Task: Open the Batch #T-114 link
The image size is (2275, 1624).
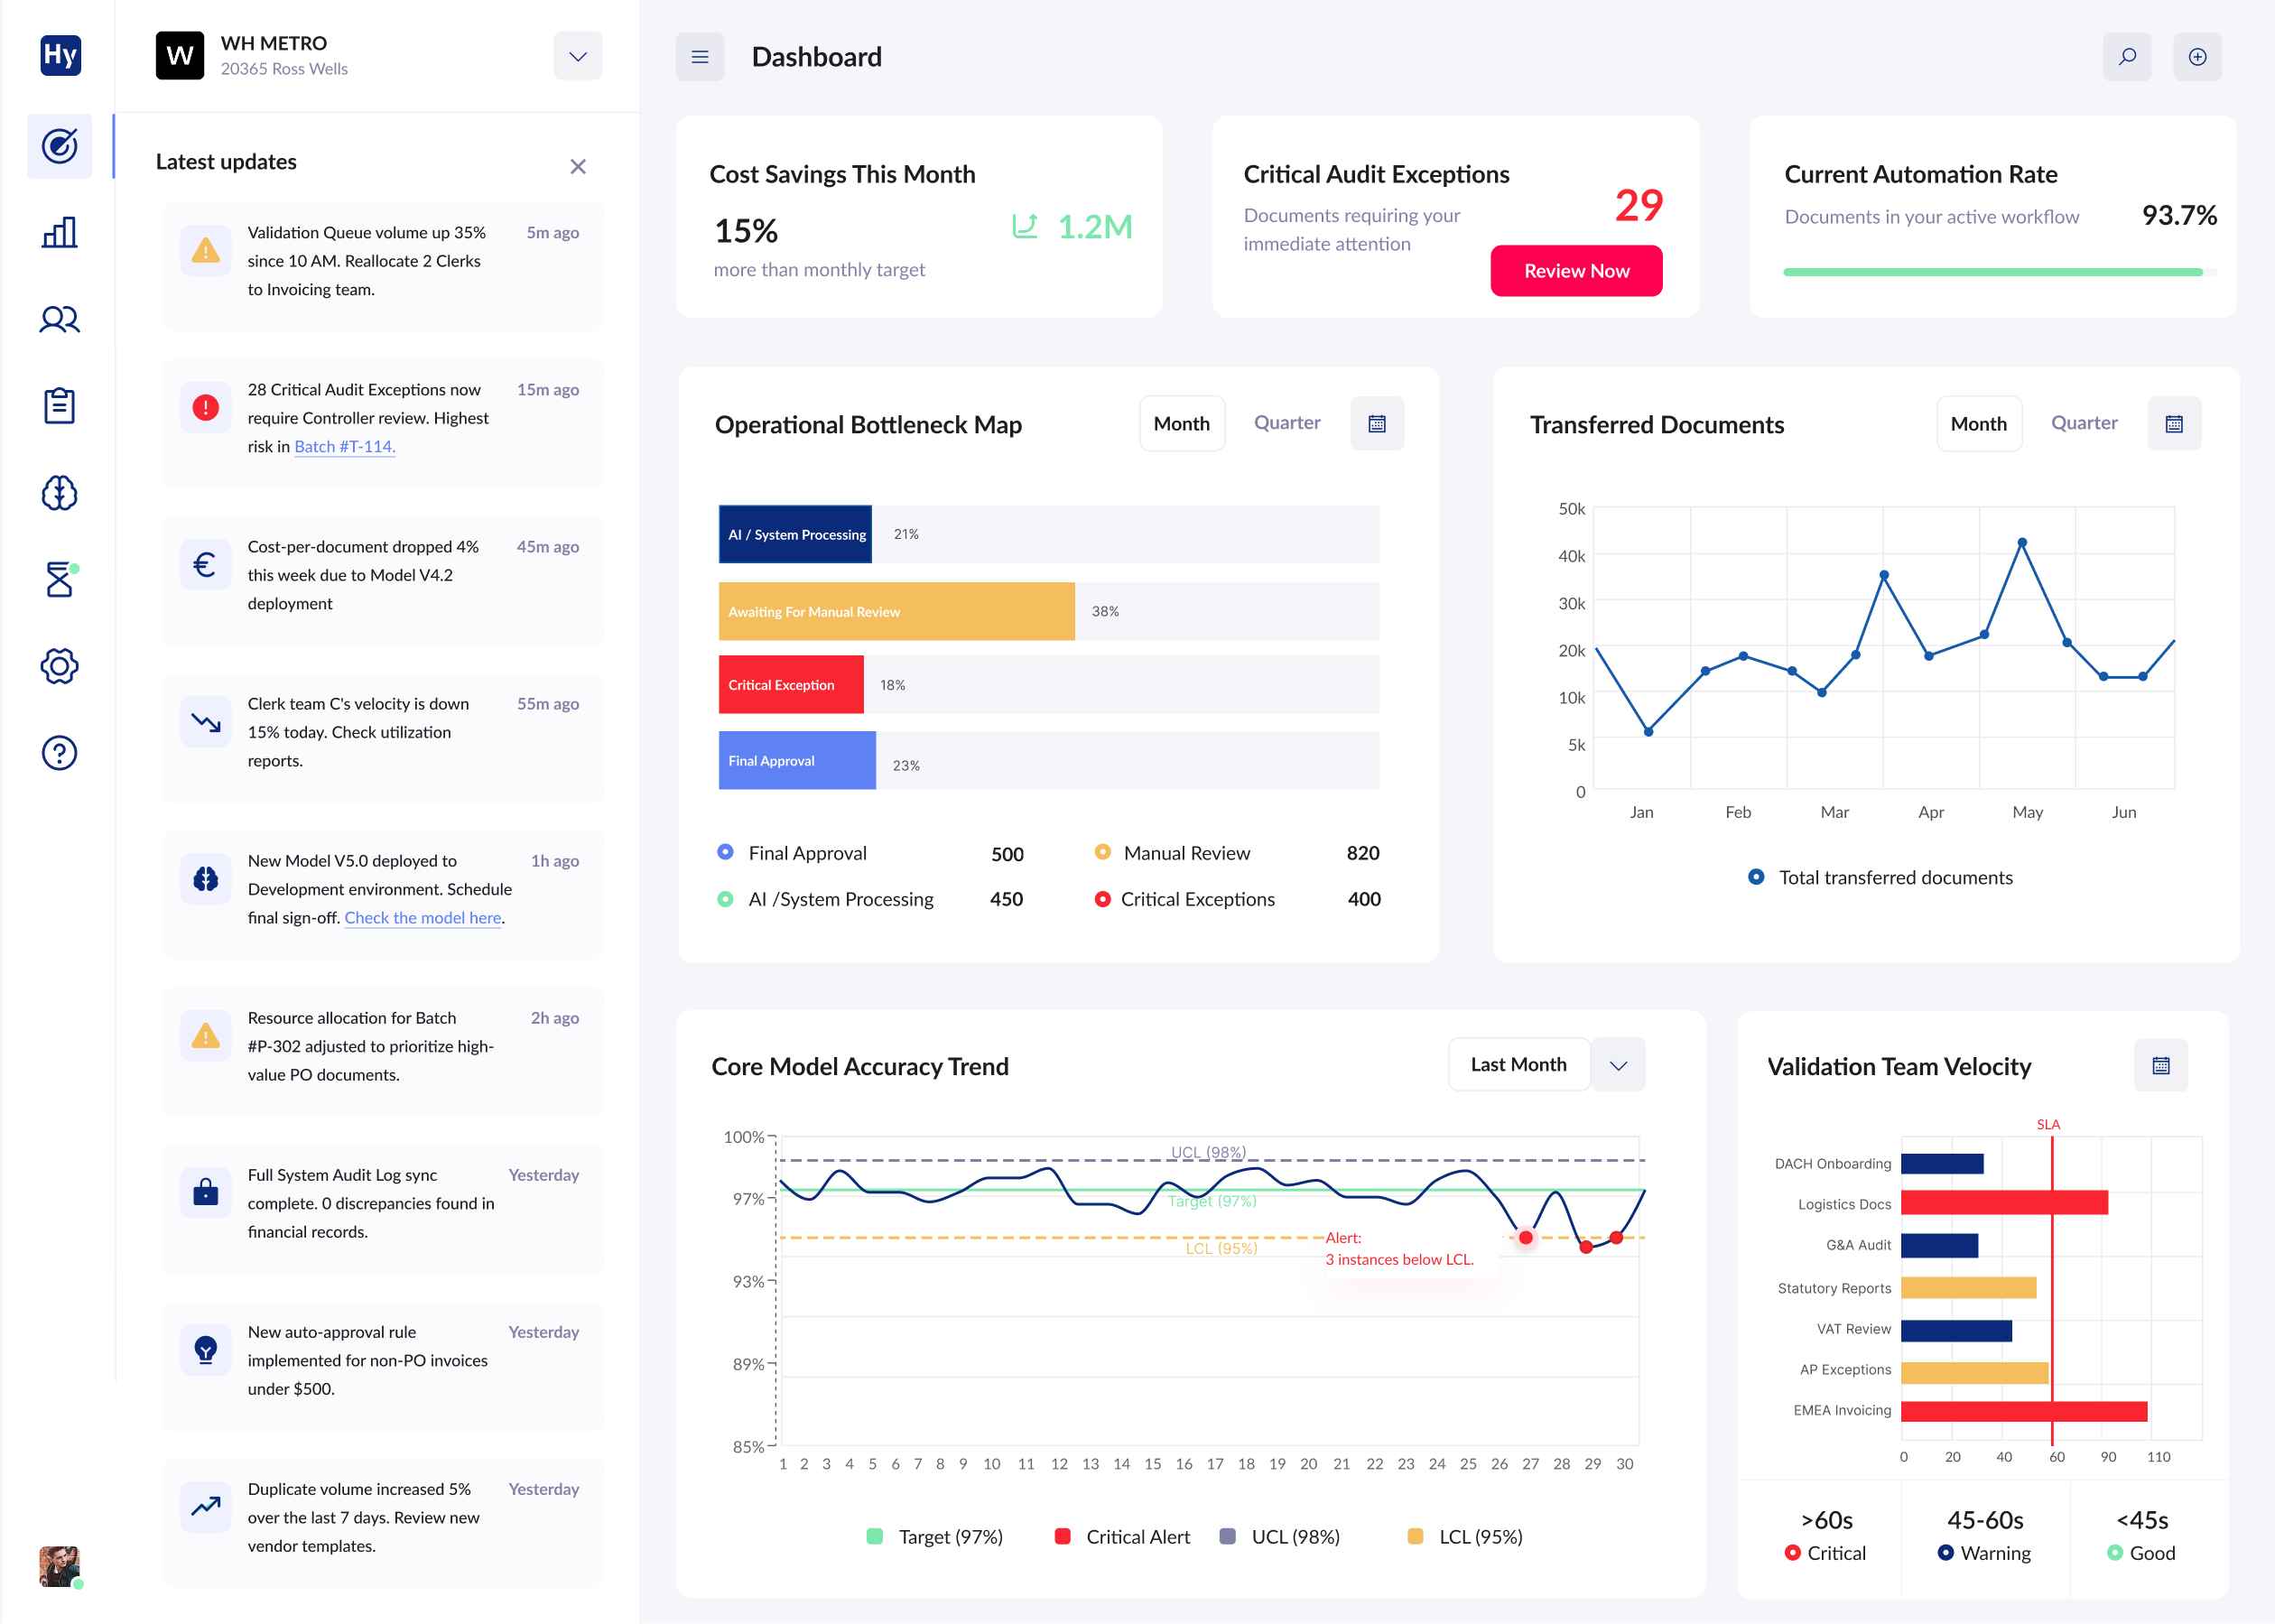Action: click(344, 446)
